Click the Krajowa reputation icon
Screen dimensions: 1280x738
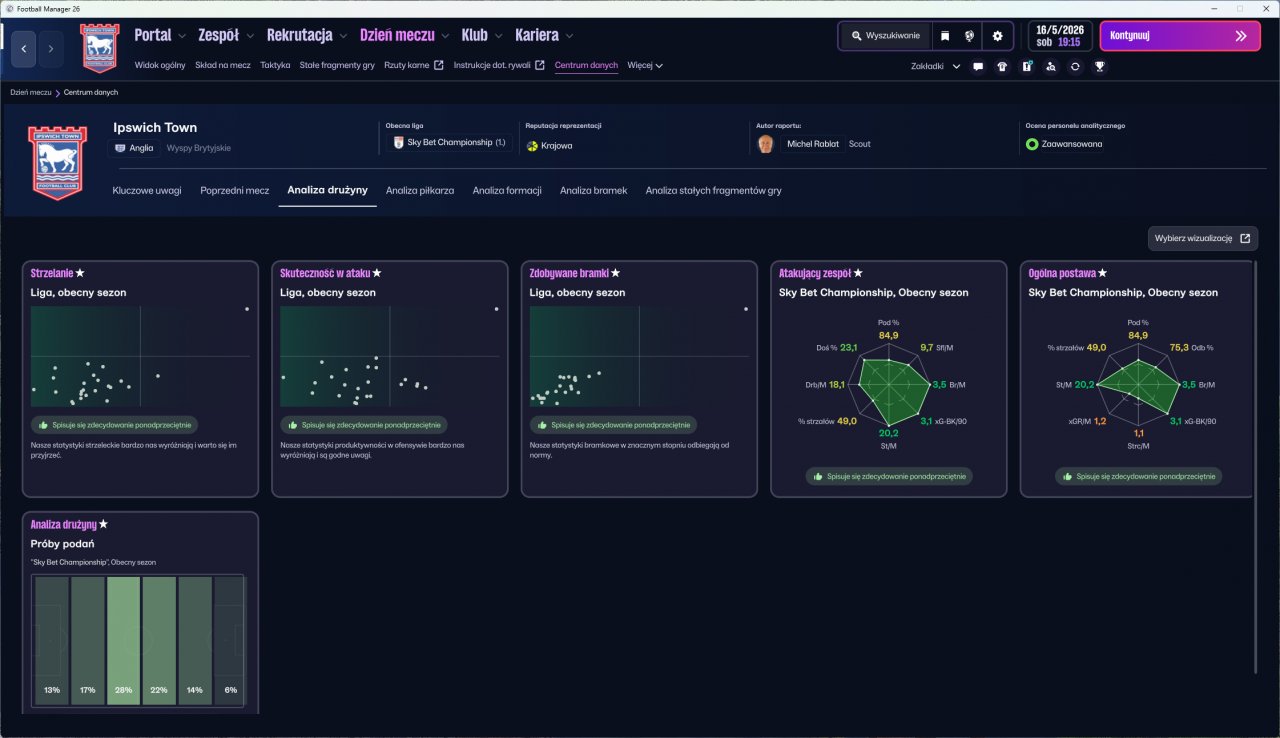532,146
